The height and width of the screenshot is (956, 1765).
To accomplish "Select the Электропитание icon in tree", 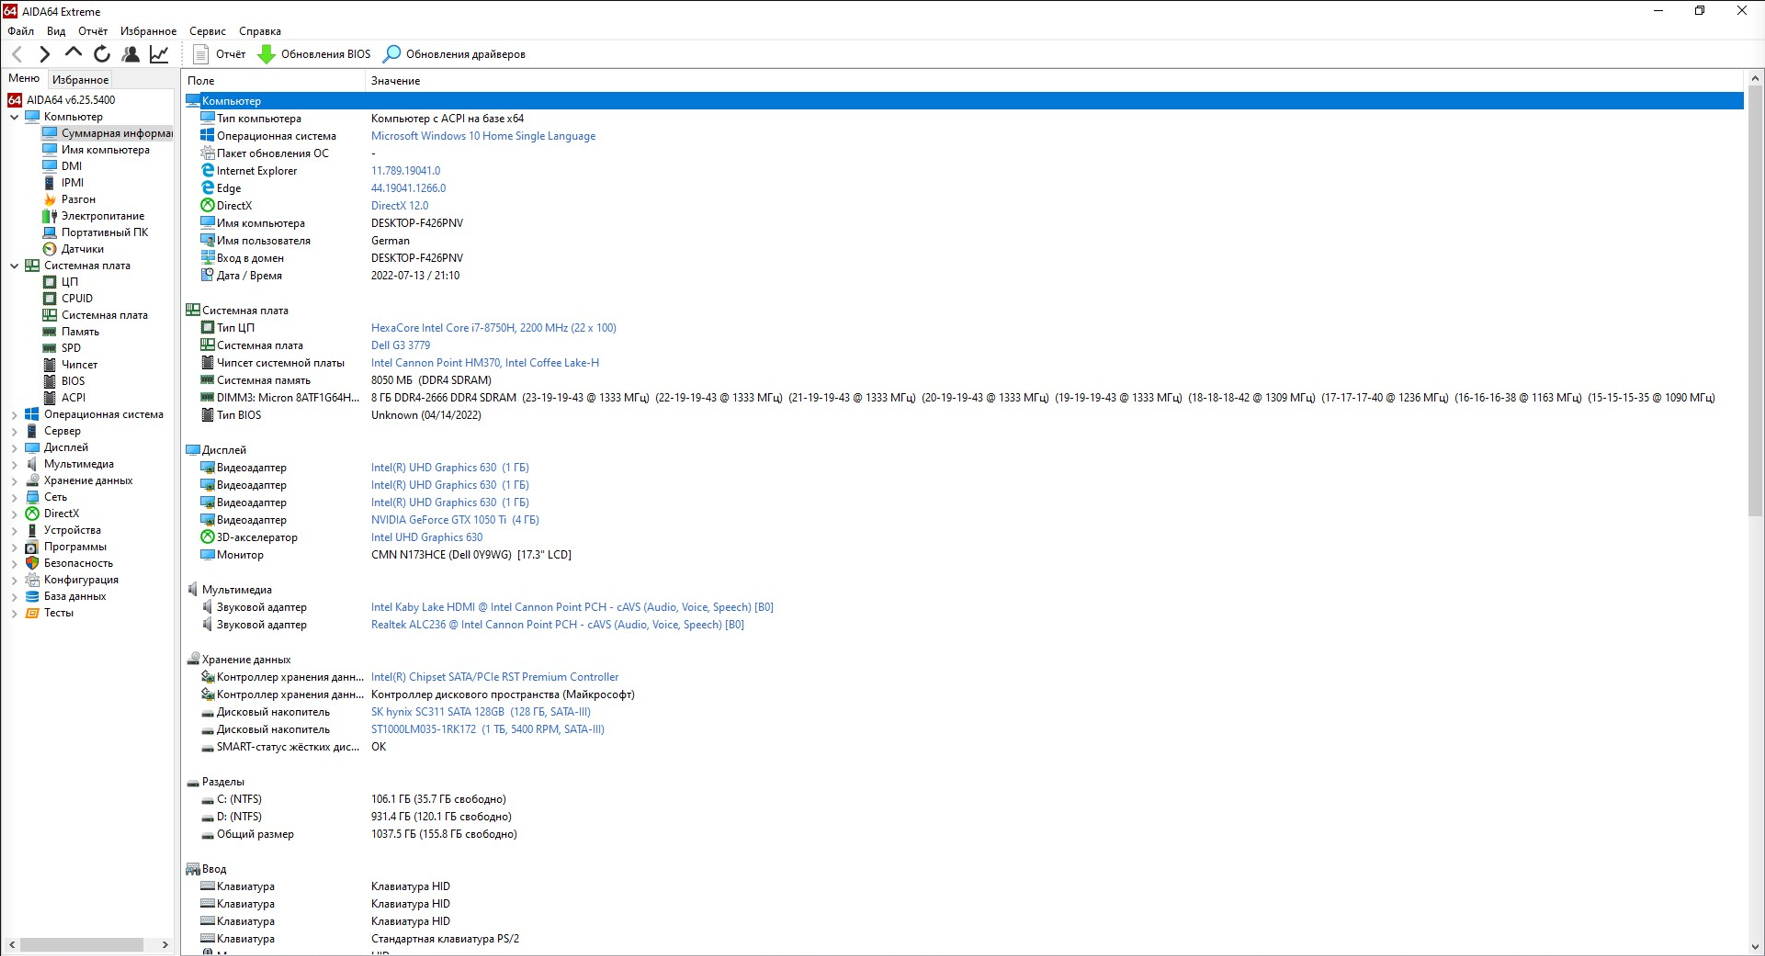I will coord(49,216).
